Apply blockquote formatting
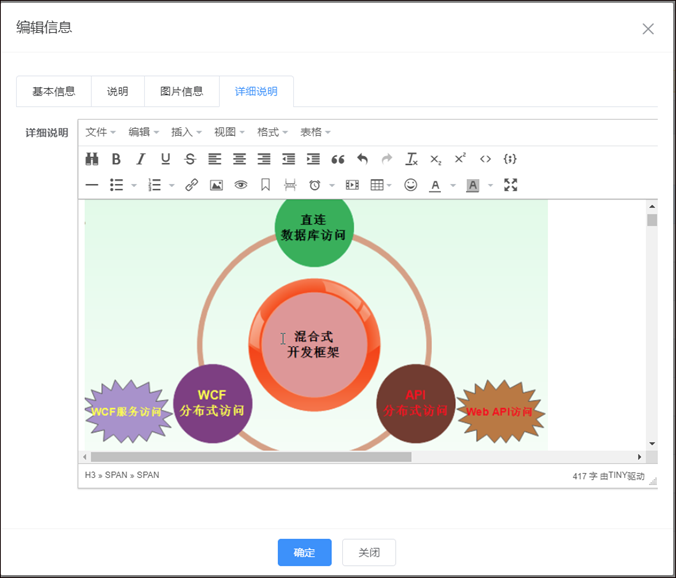The image size is (676, 578). pyautogui.click(x=338, y=159)
